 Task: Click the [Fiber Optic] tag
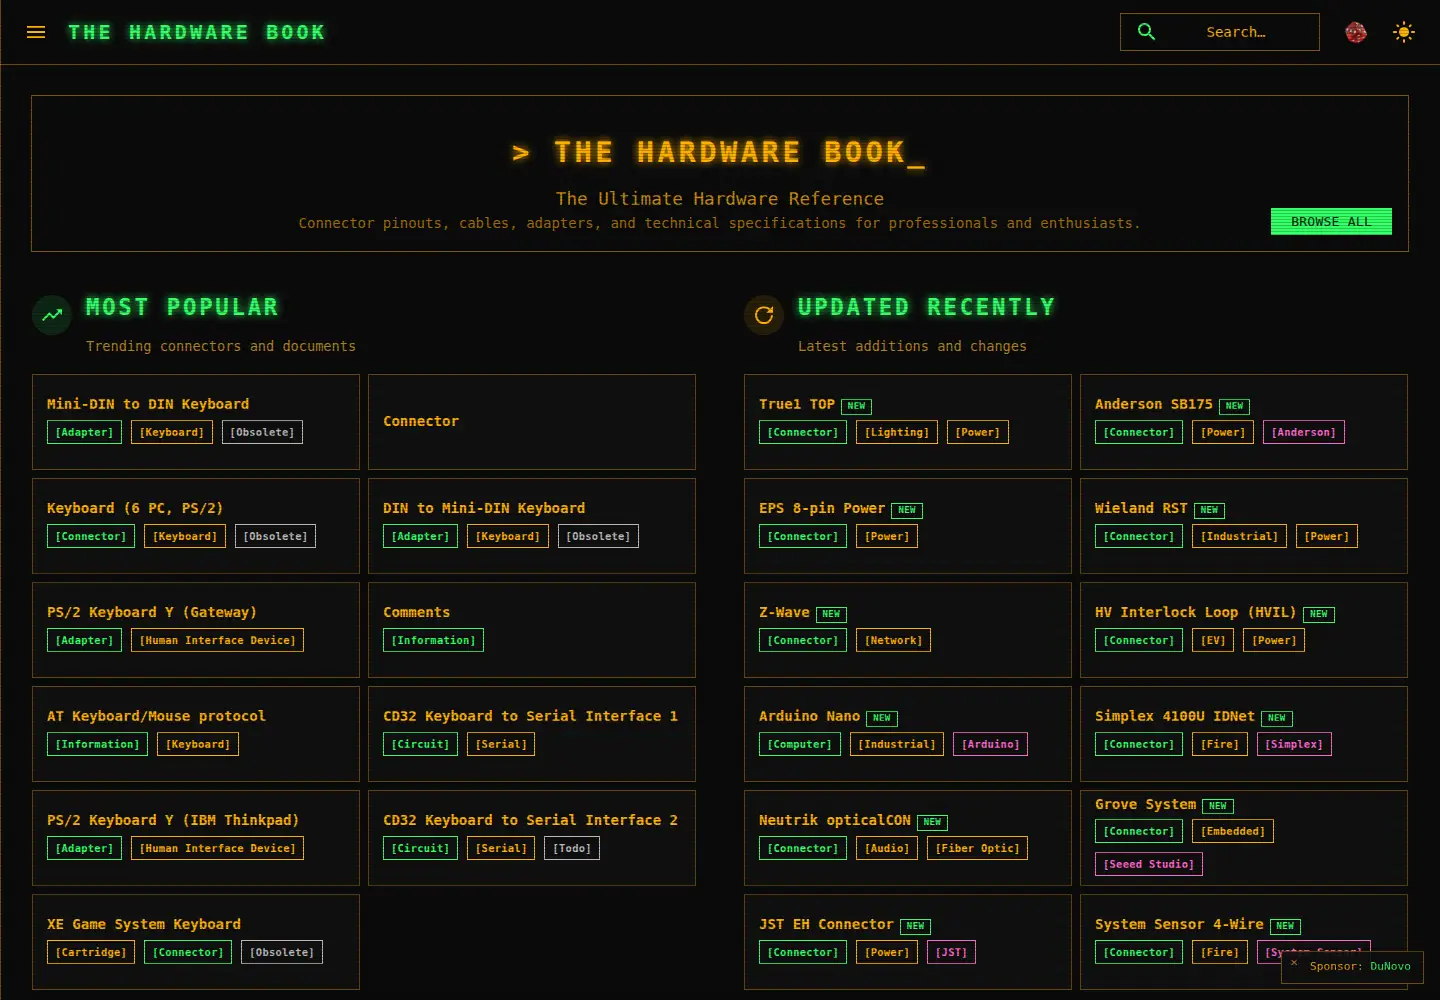pos(977,848)
